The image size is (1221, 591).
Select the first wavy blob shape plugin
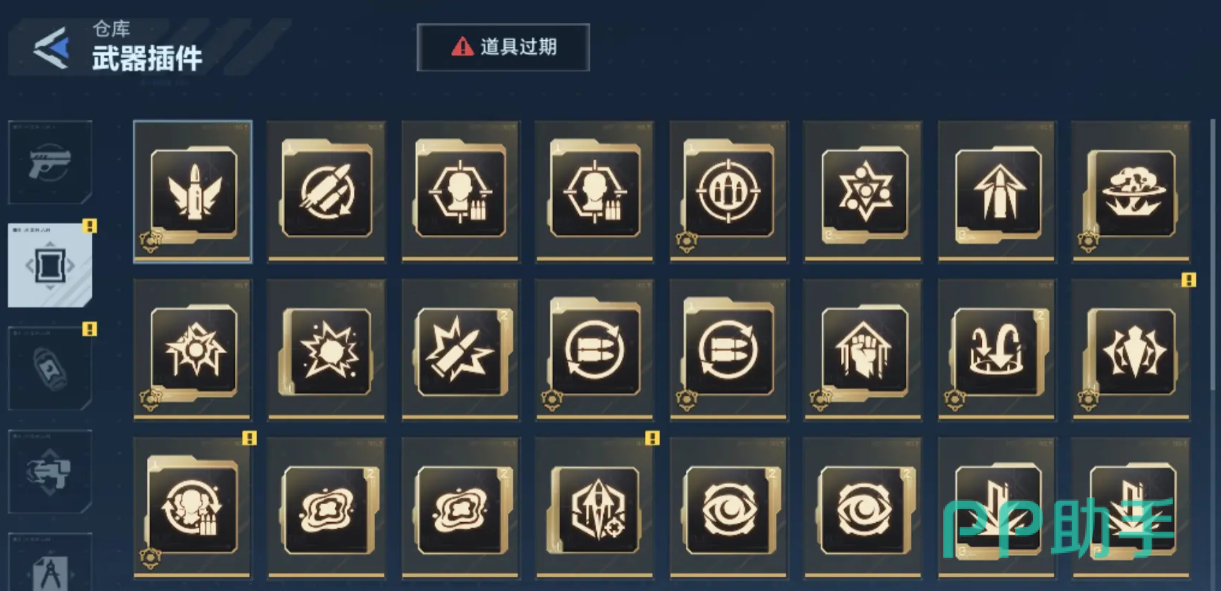coord(326,508)
